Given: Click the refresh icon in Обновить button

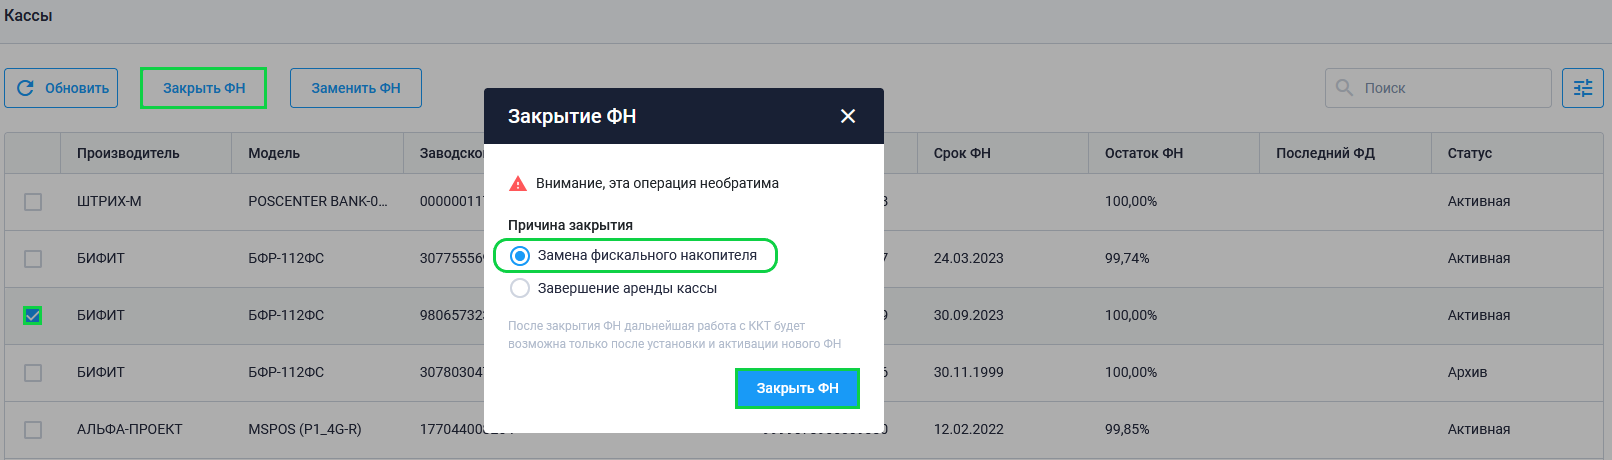Looking at the screenshot, I should click(x=26, y=88).
